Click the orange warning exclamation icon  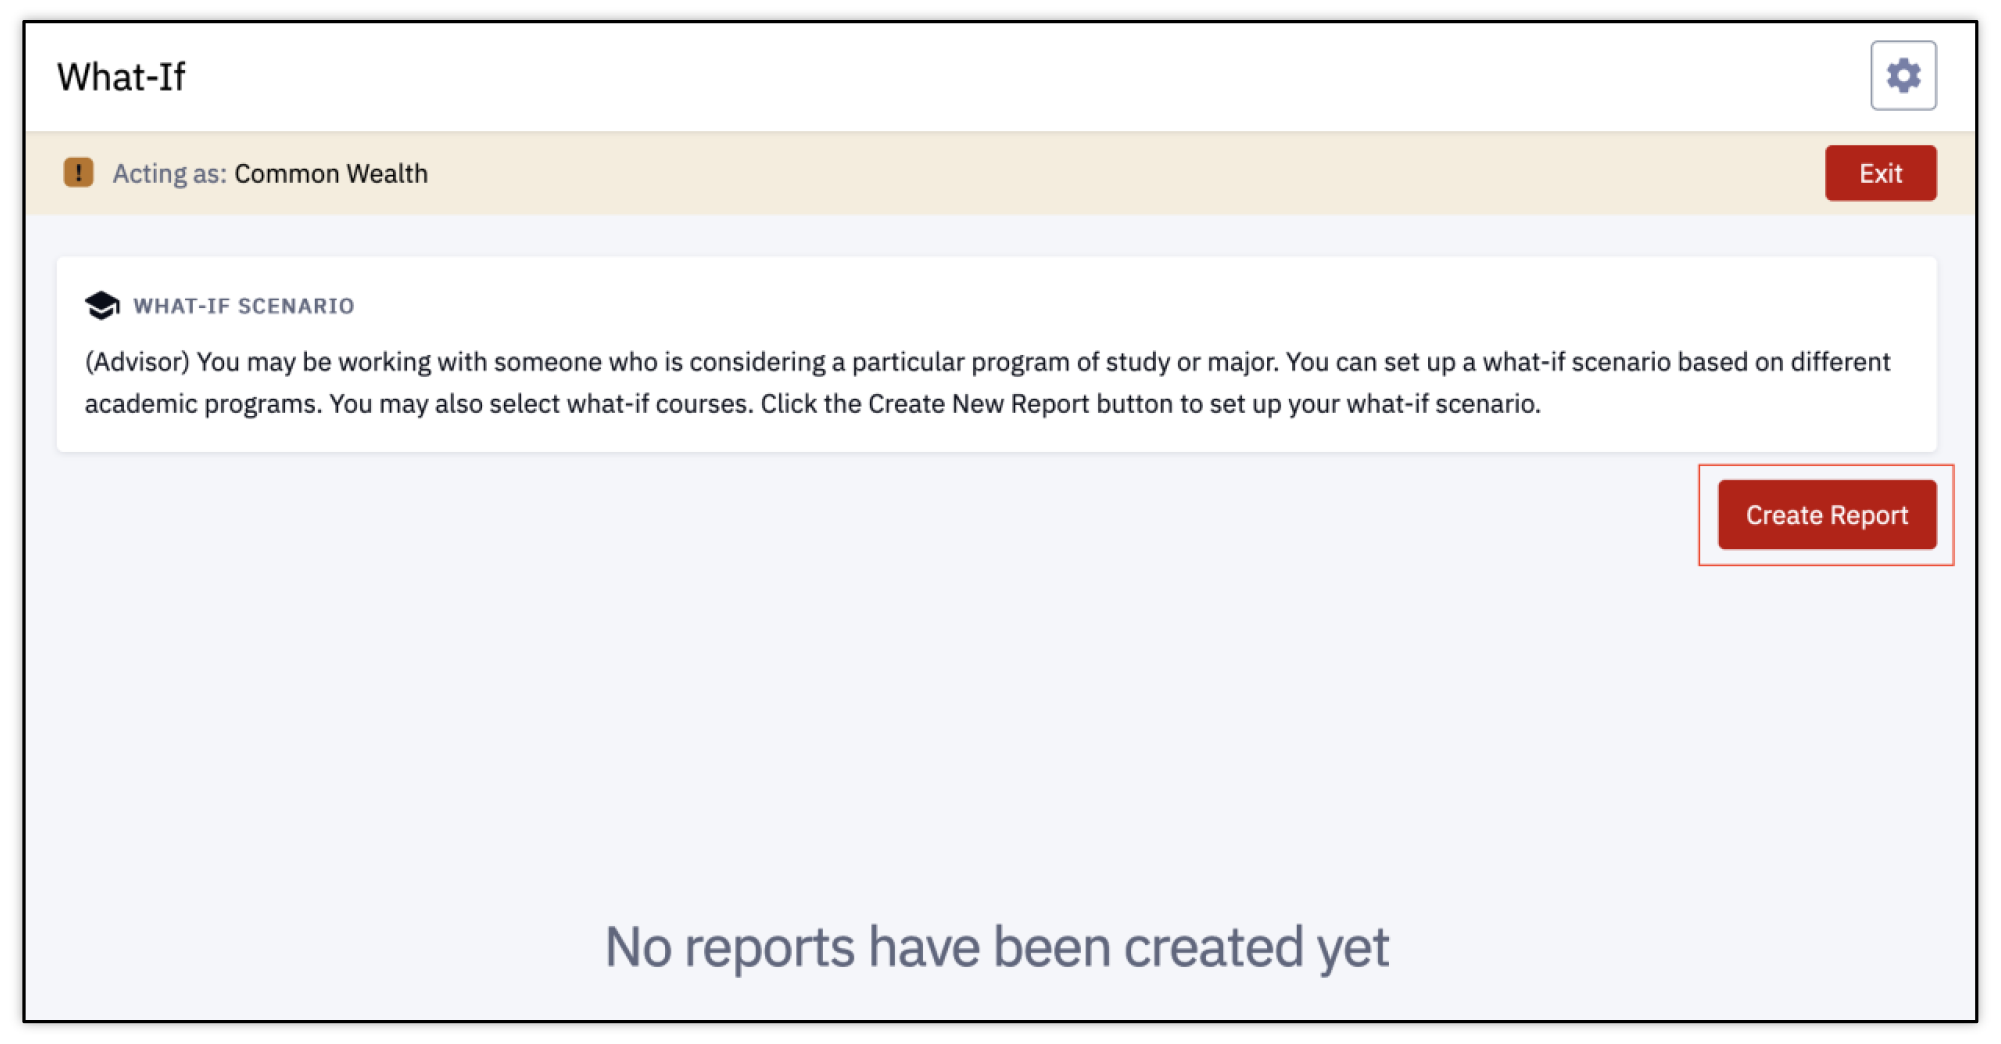[78, 172]
